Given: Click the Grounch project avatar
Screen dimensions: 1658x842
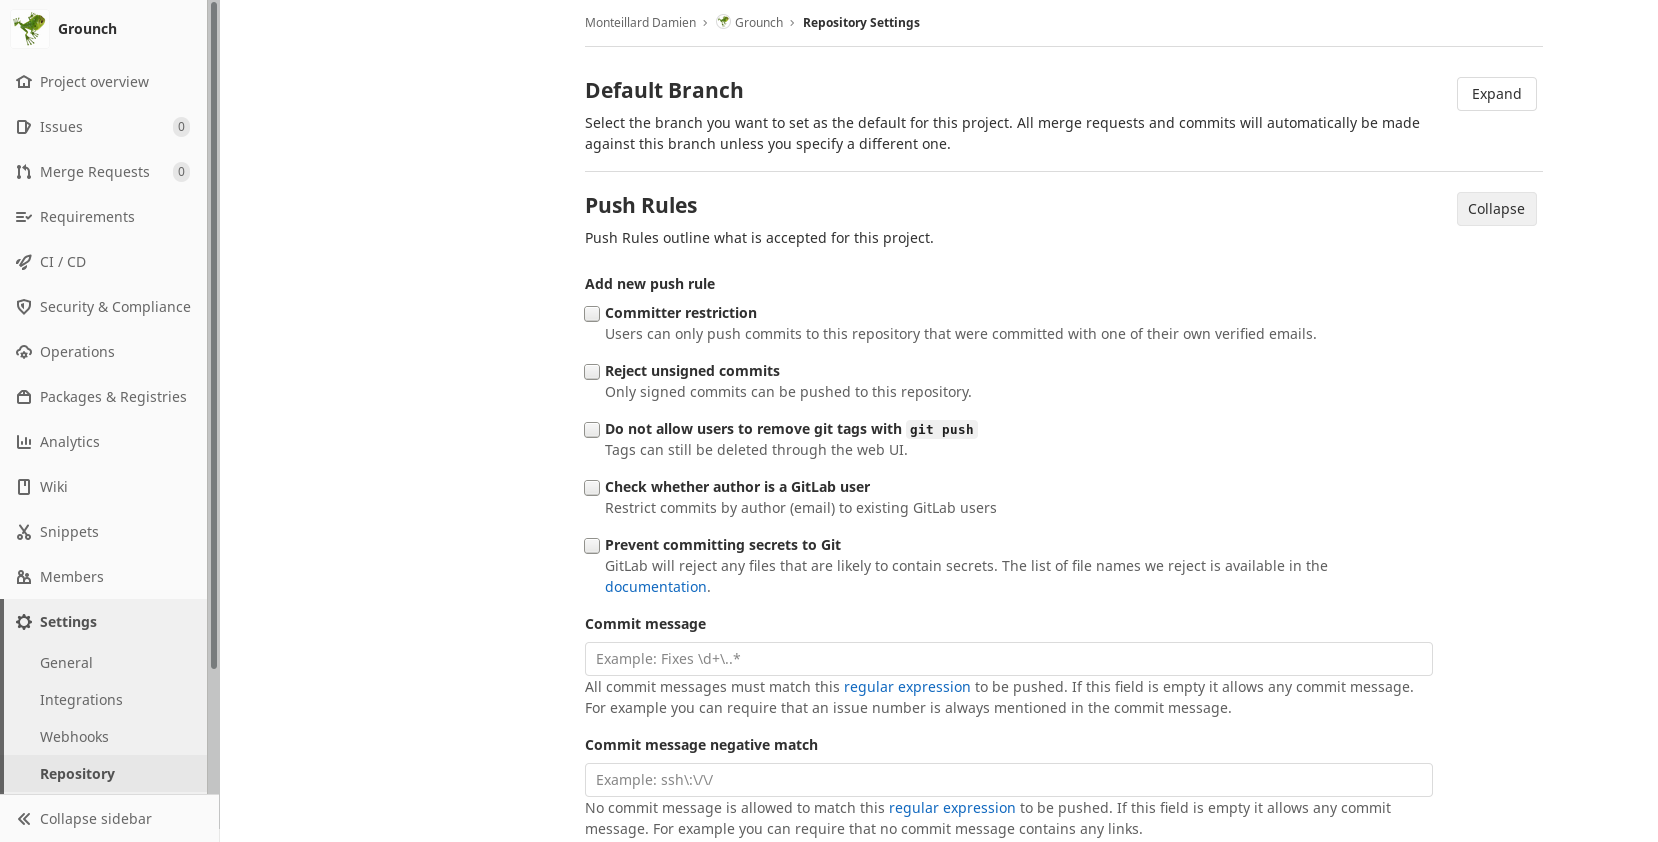Looking at the screenshot, I should point(30,29).
